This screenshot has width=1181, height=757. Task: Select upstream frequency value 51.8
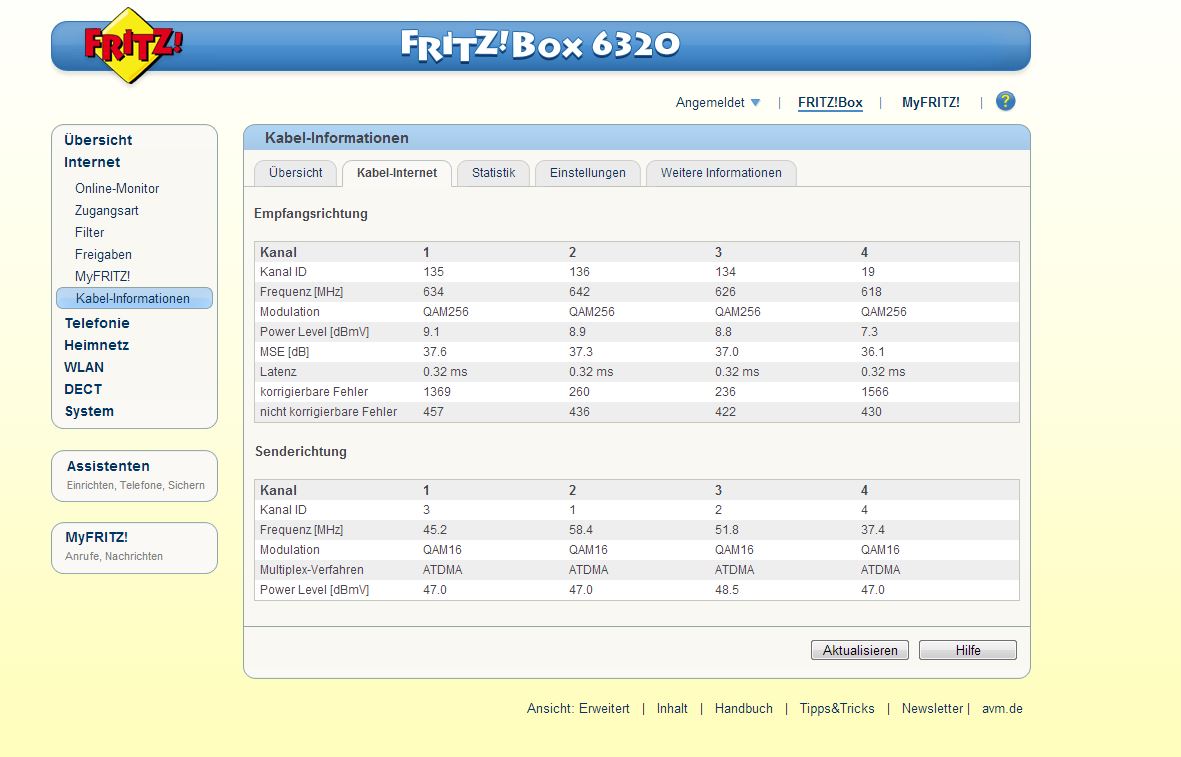click(727, 530)
